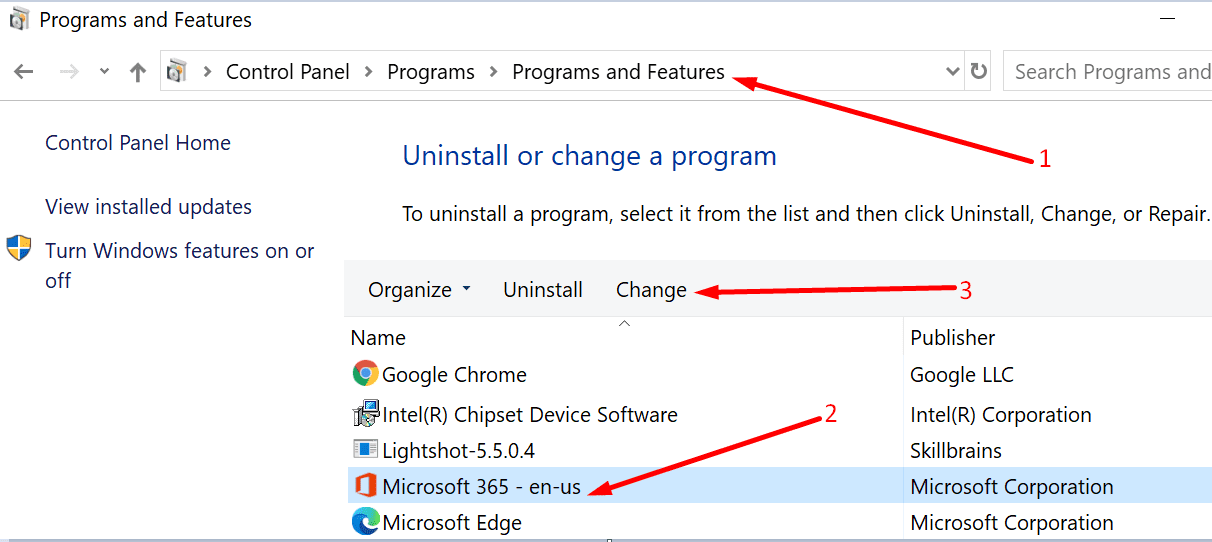Open Turn Windows features on or off
The width and height of the screenshot is (1212, 542).
[180, 266]
